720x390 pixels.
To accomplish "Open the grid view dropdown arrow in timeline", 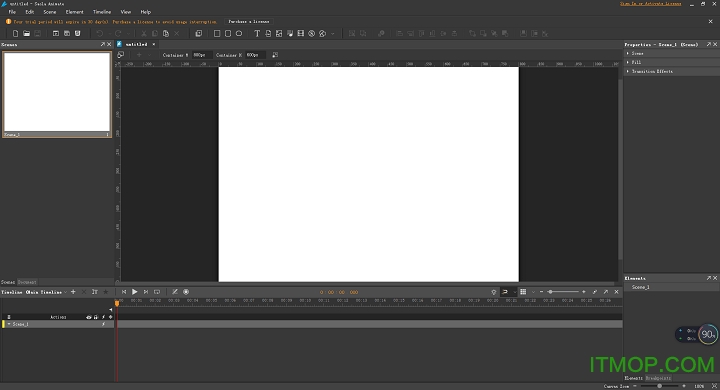I will tap(533, 292).
